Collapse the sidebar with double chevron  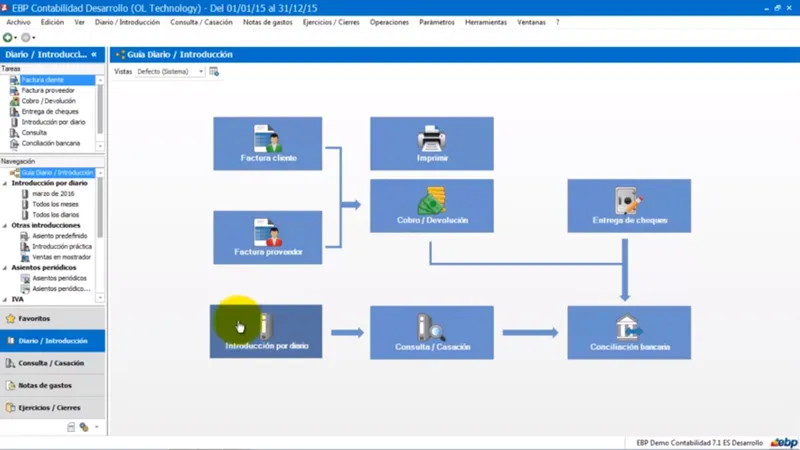pos(94,54)
